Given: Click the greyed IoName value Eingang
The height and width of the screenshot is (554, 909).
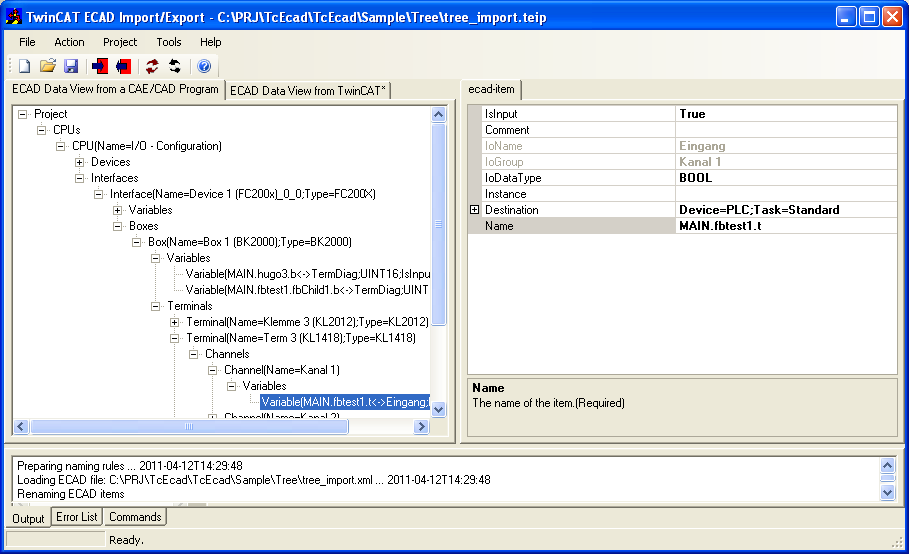Looking at the screenshot, I should click(x=702, y=146).
